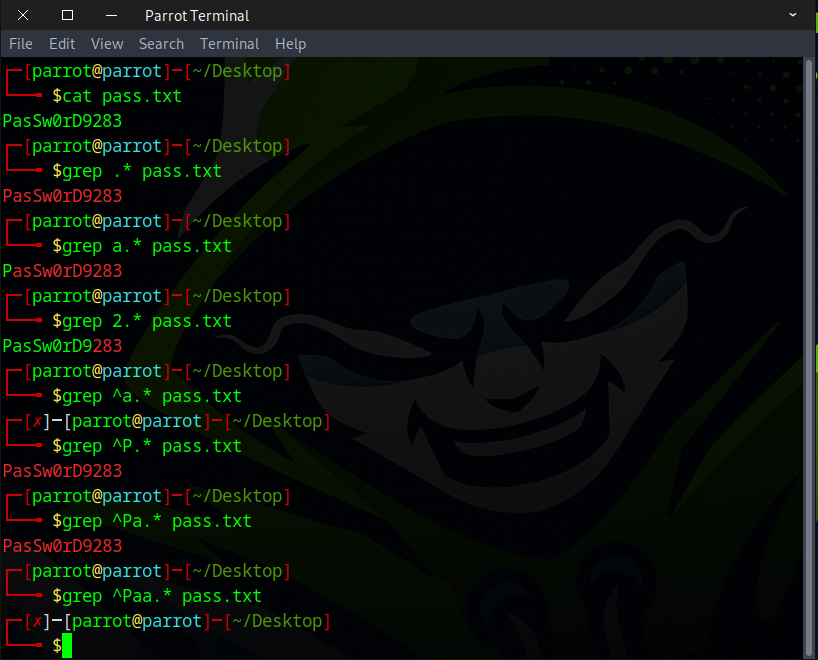
Task: Open the View menu
Action: (107, 44)
